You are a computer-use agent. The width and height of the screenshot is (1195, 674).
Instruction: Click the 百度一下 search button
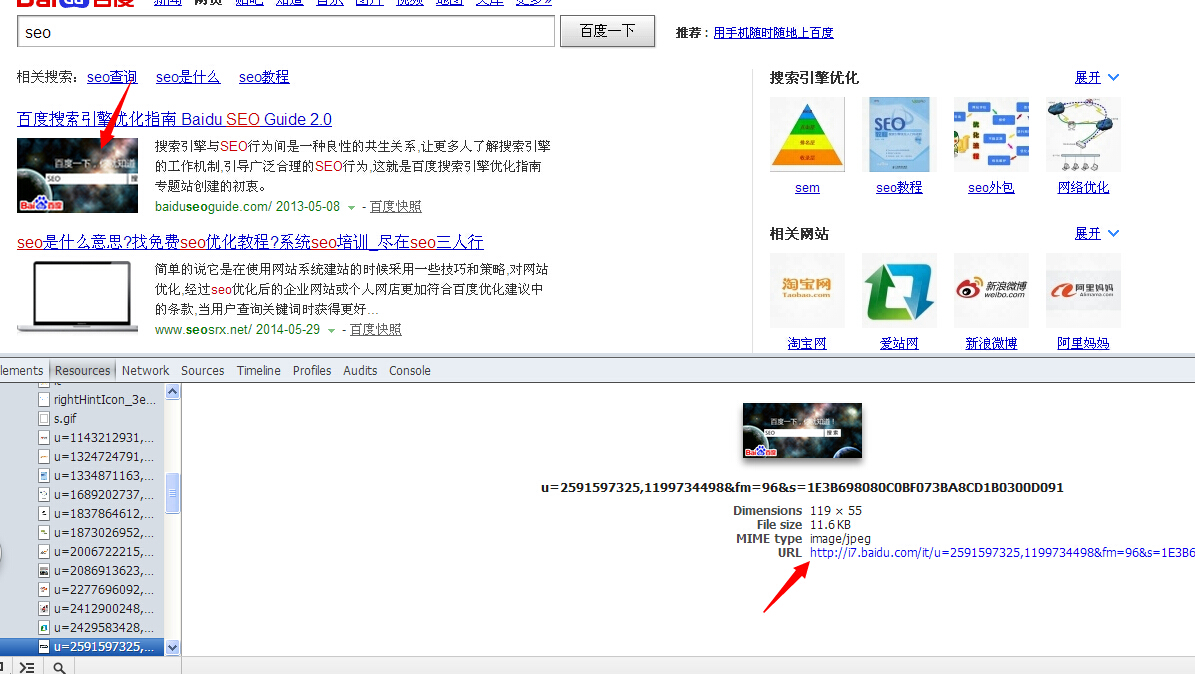click(x=607, y=31)
